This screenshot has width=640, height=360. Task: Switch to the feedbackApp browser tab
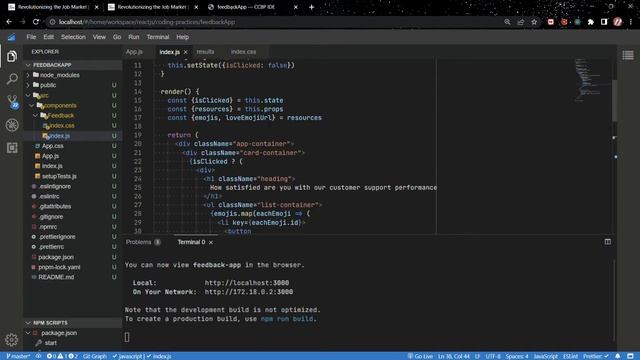[x=246, y=7]
